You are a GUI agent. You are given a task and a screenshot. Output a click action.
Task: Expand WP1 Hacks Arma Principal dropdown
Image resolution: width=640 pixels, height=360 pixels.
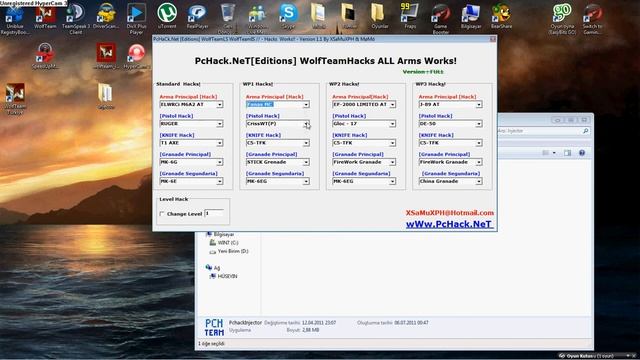306,105
